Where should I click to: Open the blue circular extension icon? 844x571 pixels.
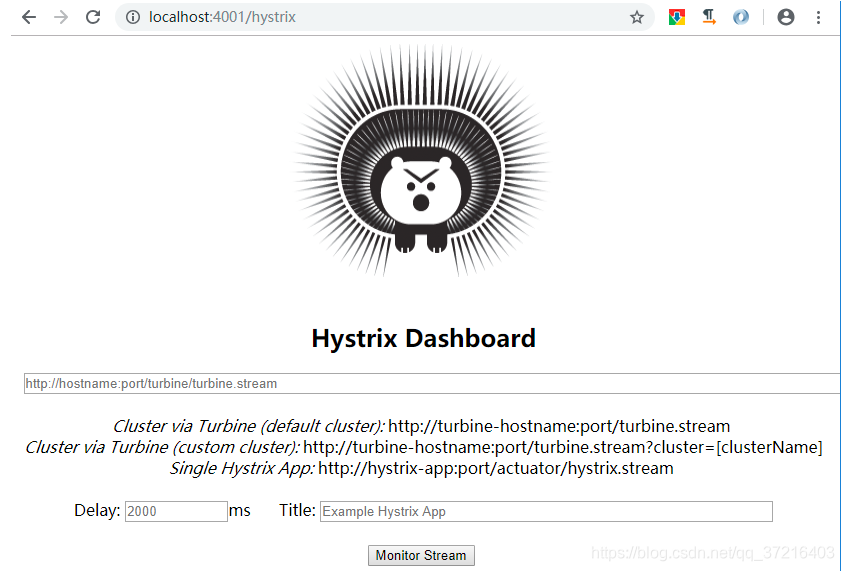point(741,17)
